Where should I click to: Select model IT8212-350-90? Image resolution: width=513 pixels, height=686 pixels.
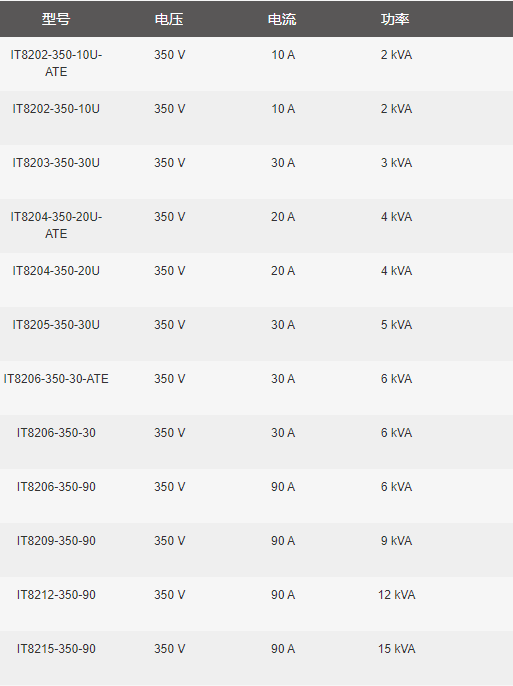(56, 595)
